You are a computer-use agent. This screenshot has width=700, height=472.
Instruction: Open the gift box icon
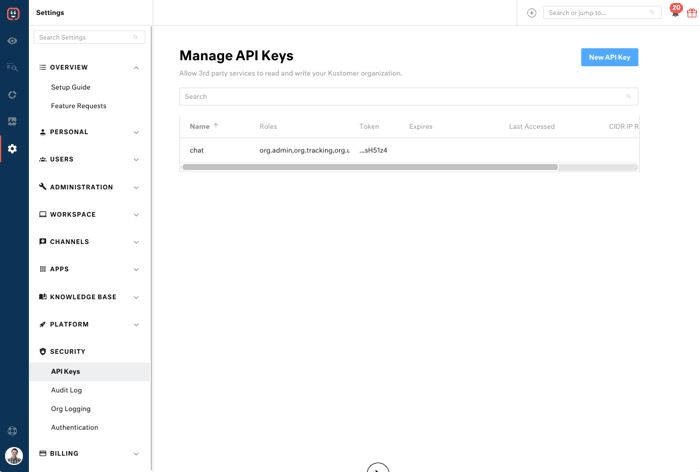tap(692, 13)
